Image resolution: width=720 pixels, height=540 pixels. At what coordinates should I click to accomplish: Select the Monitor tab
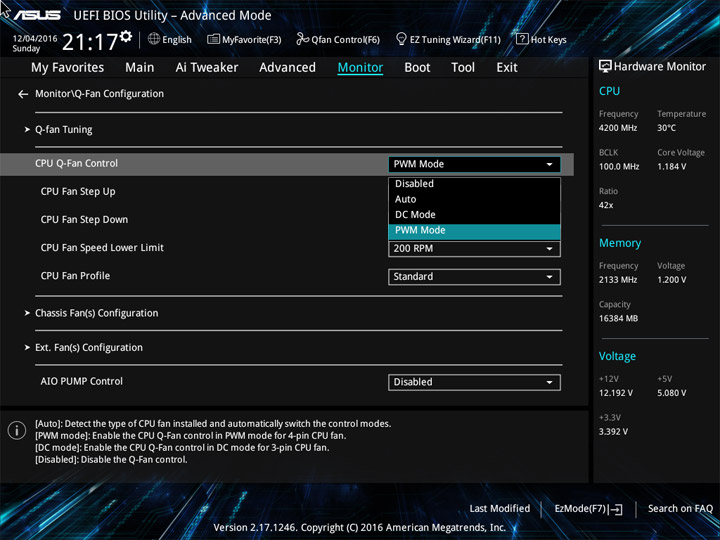click(x=360, y=68)
